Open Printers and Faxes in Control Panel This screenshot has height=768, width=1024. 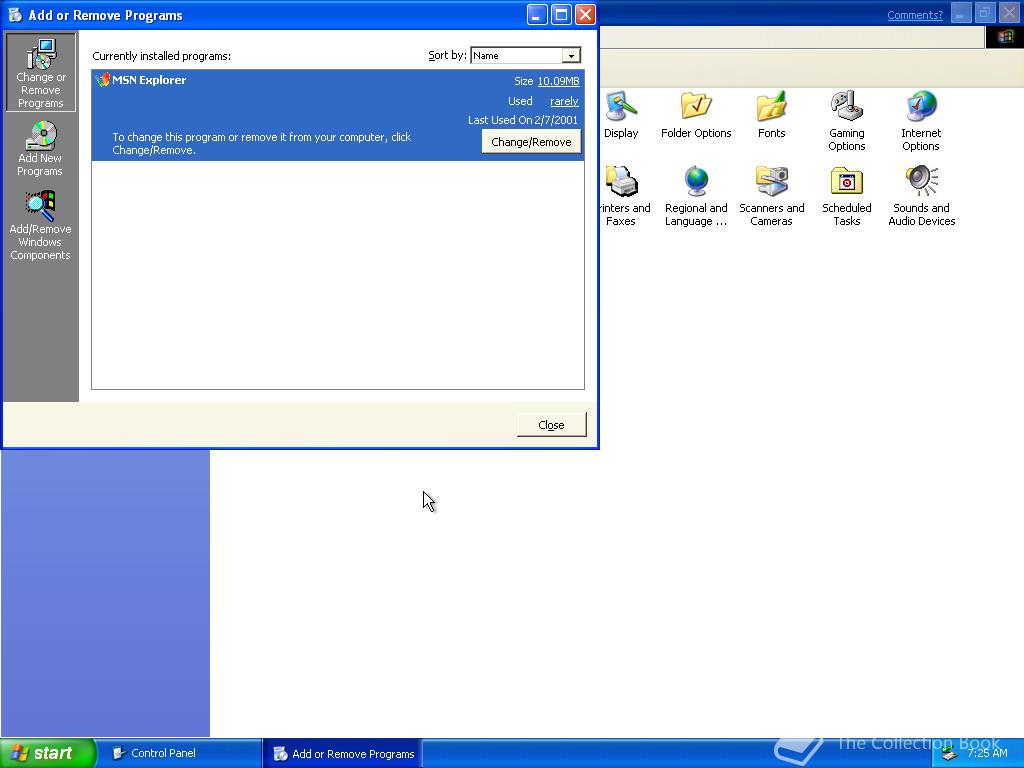pyautogui.click(x=624, y=197)
